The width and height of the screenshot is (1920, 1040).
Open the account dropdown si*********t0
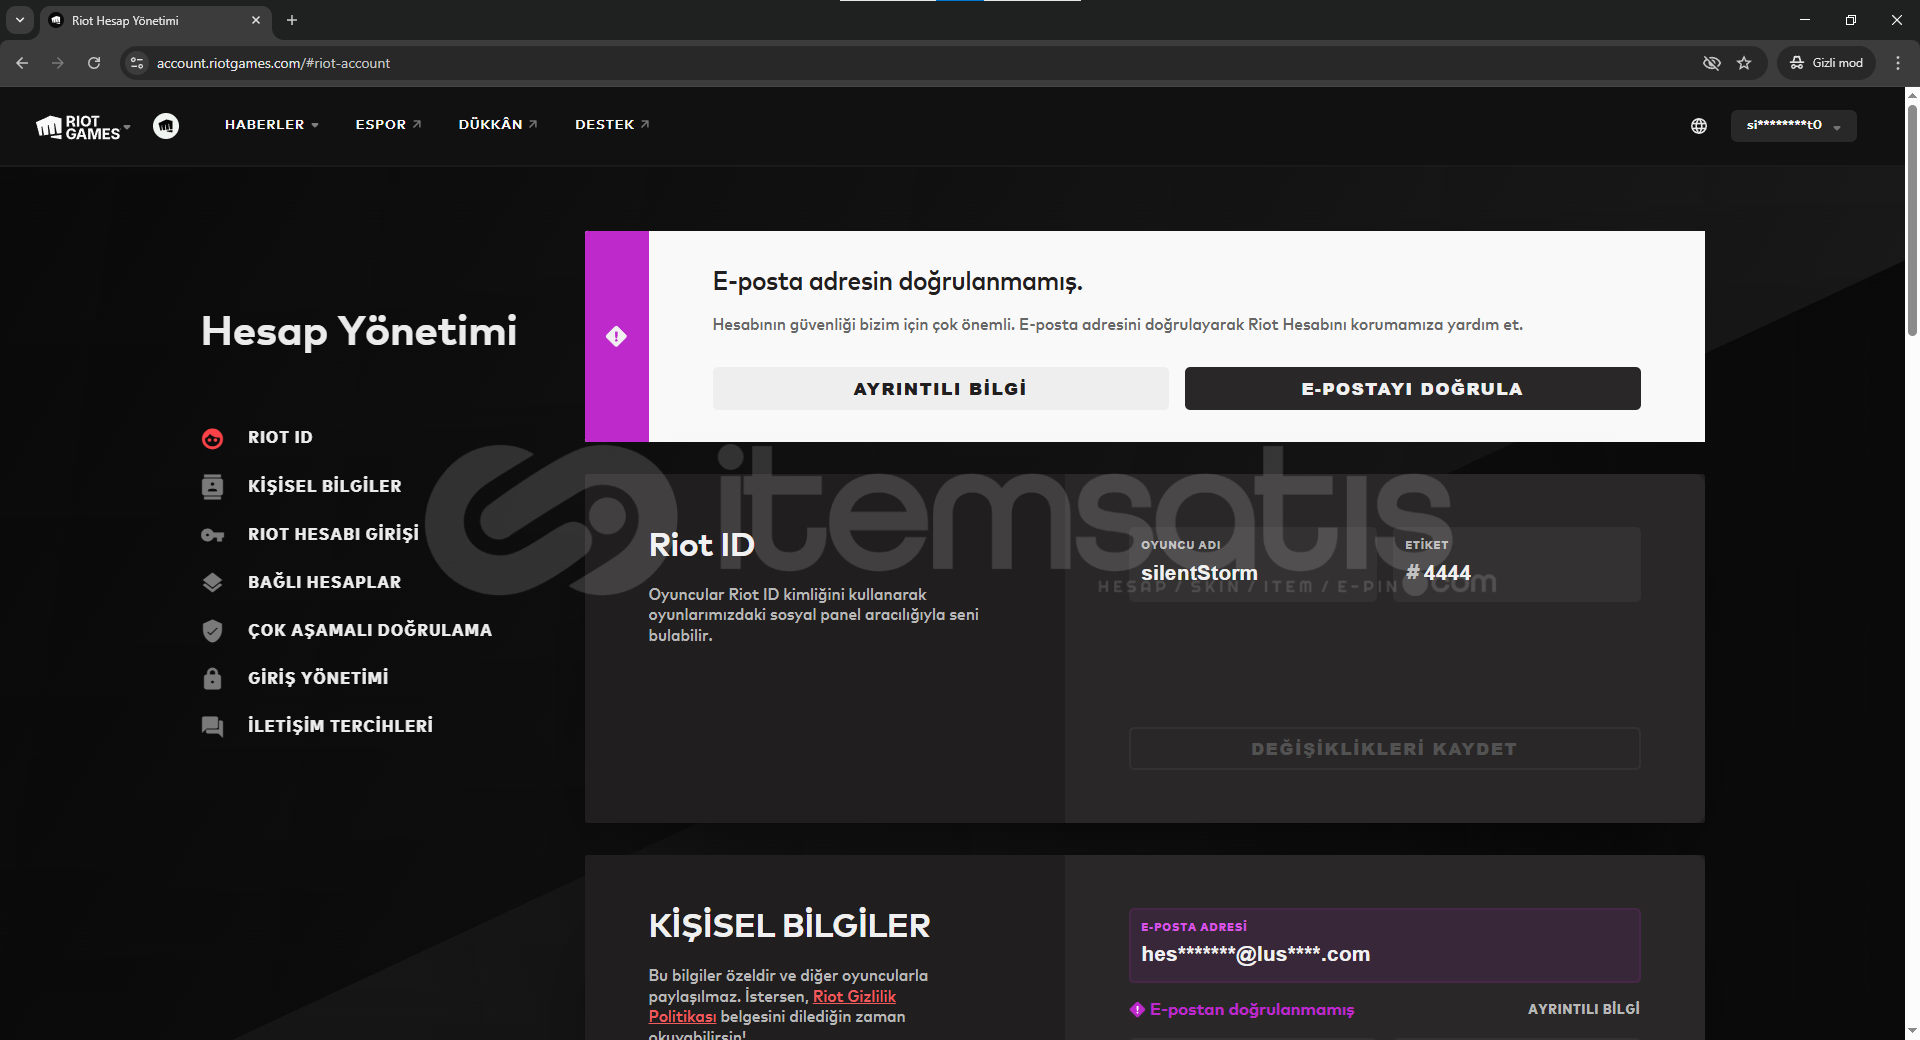[1793, 126]
